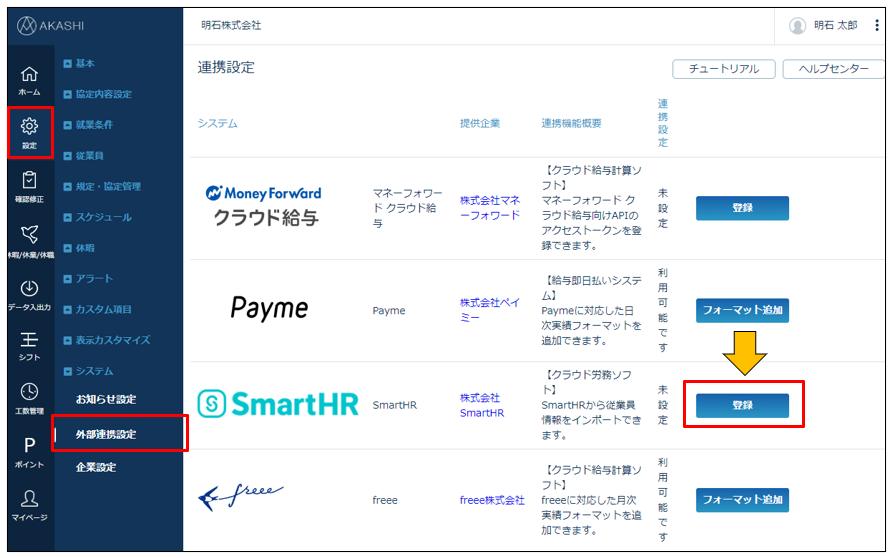Image resolution: width=892 pixels, height=558 pixels.
Task: Expand the 就業条件 section
Action: pyautogui.click(x=94, y=125)
